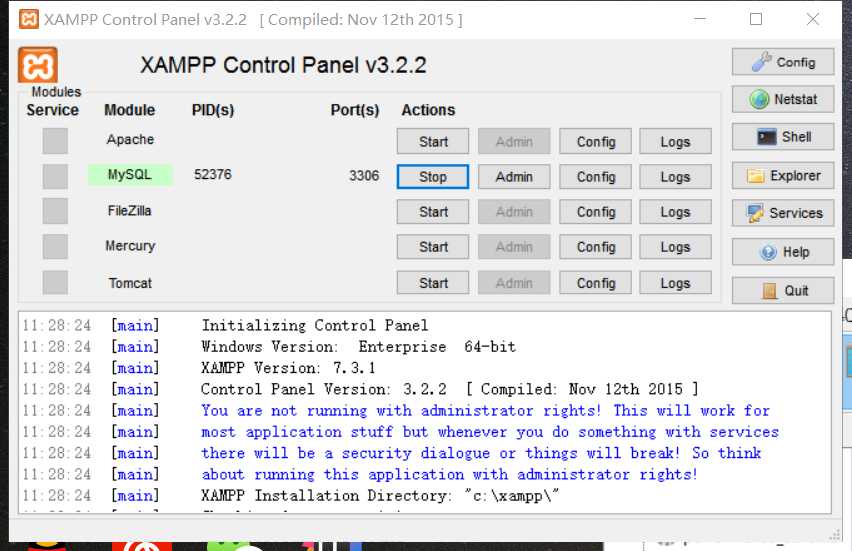Open Tomcat Config
This screenshot has height=551, width=852.
(596, 283)
